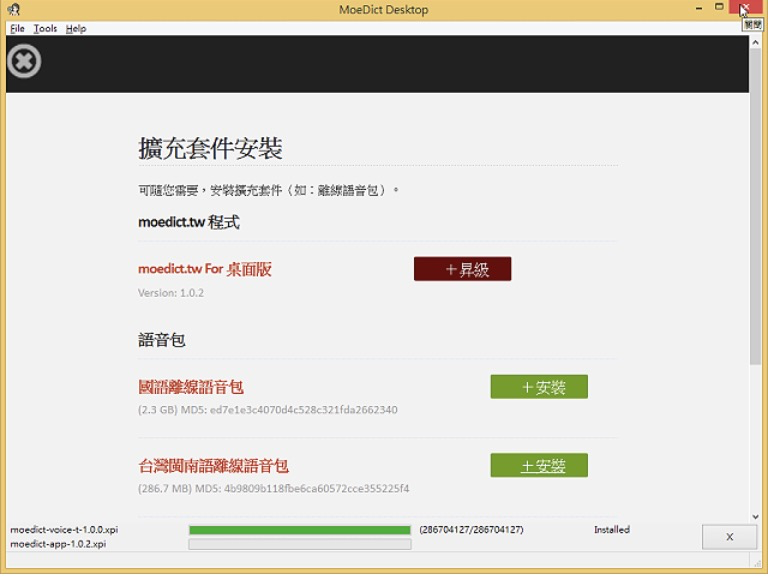The image size is (770, 576).
Task: Dismiss downloads with the X button at bottom
Action: [729, 537]
